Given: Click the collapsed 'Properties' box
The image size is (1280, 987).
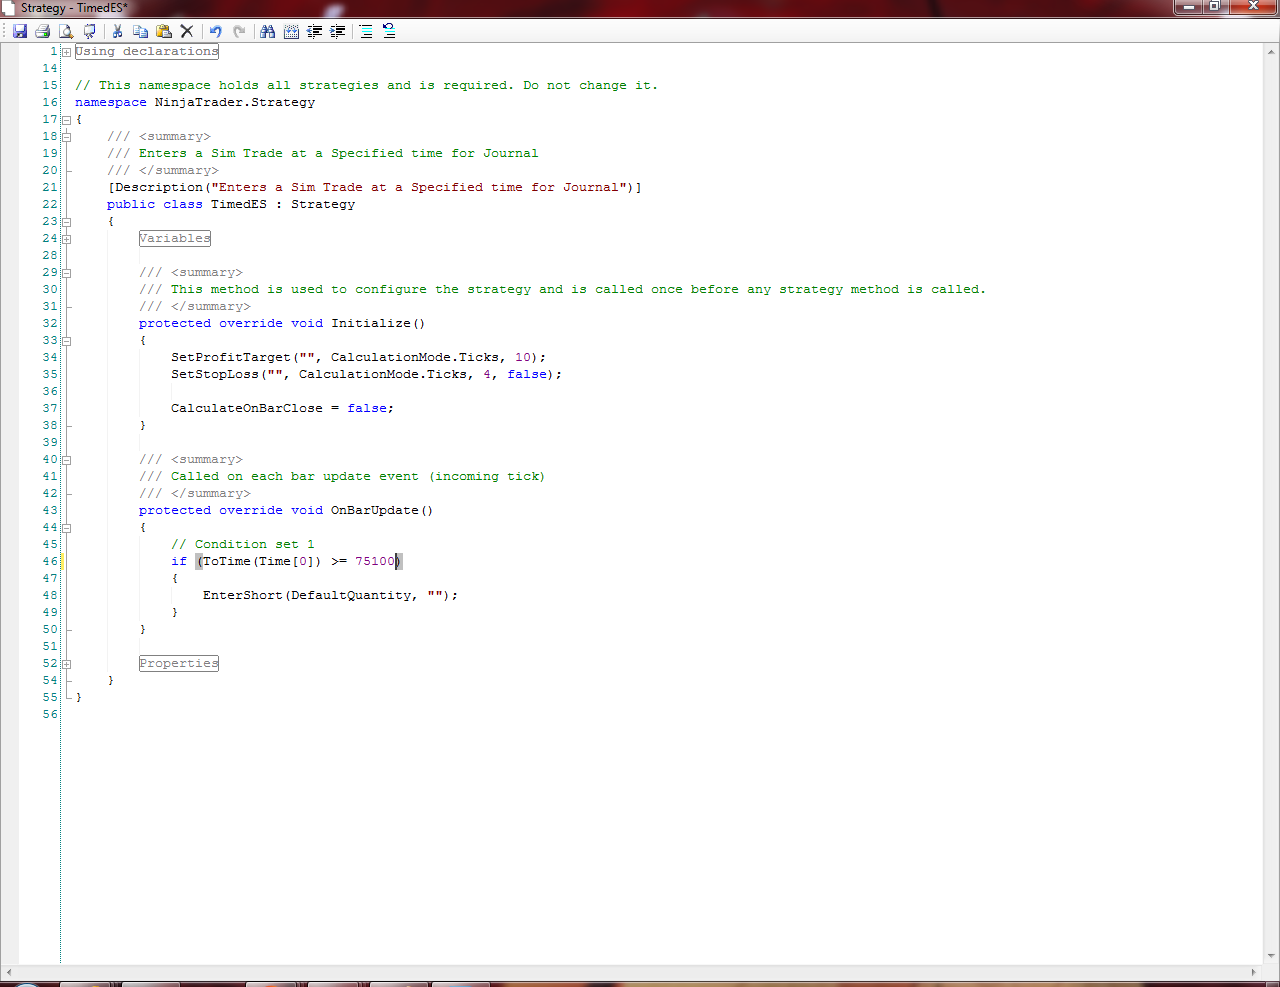Looking at the screenshot, I should tap(178, 664).
